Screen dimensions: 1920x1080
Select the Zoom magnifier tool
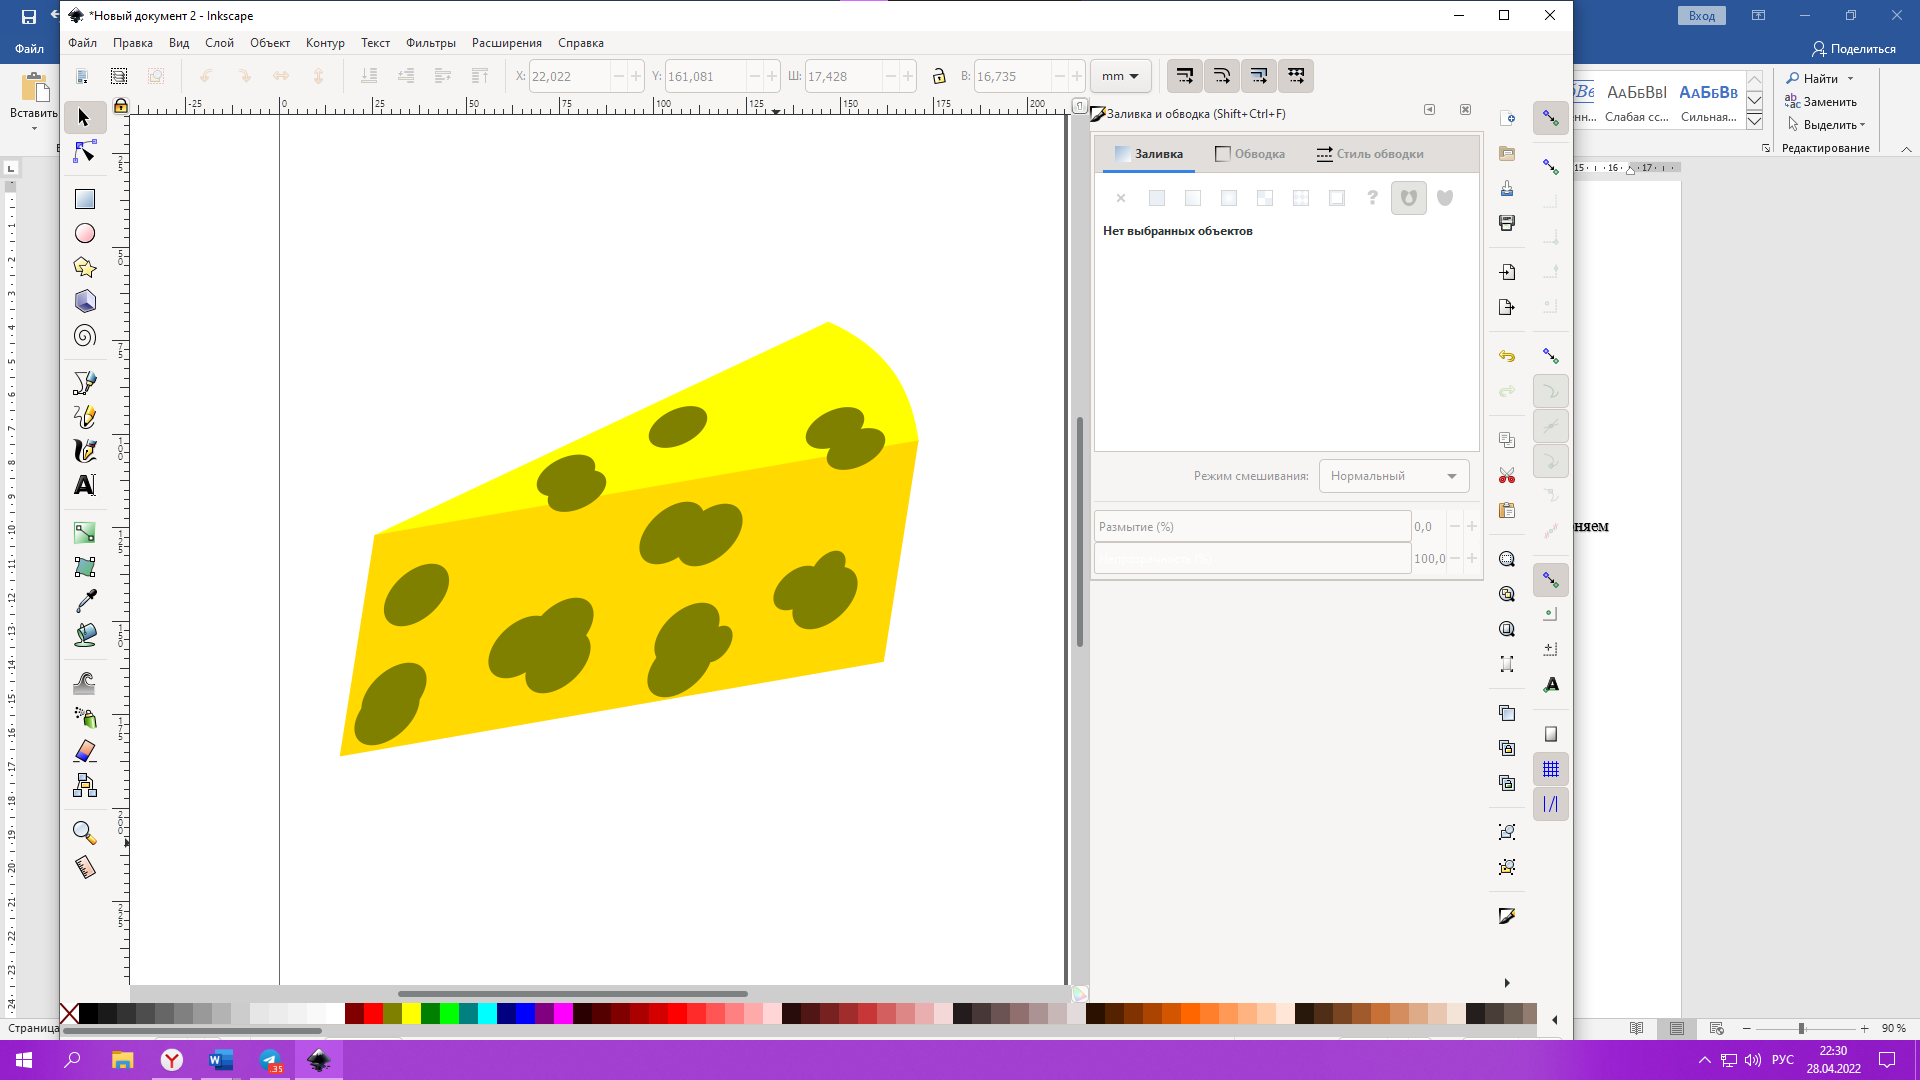coord(85,833)
